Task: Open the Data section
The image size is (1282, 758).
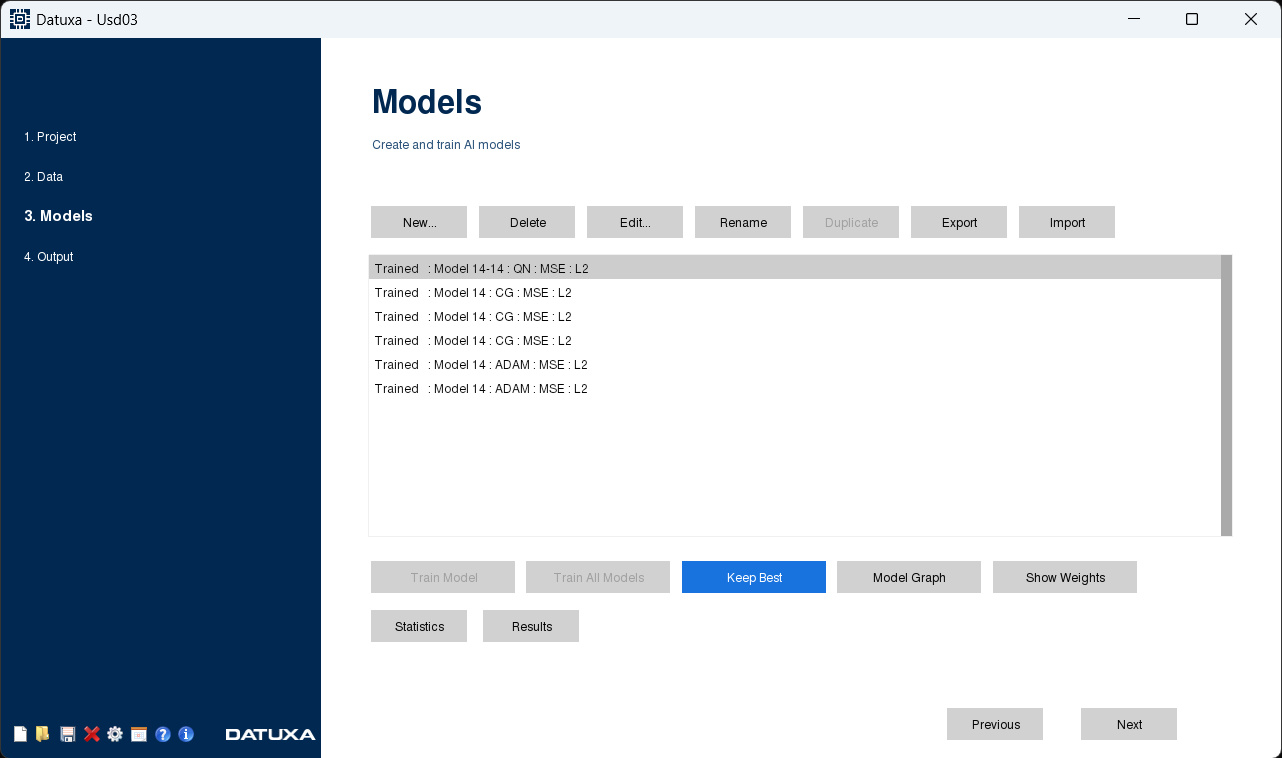Action: tap(43, 177)
